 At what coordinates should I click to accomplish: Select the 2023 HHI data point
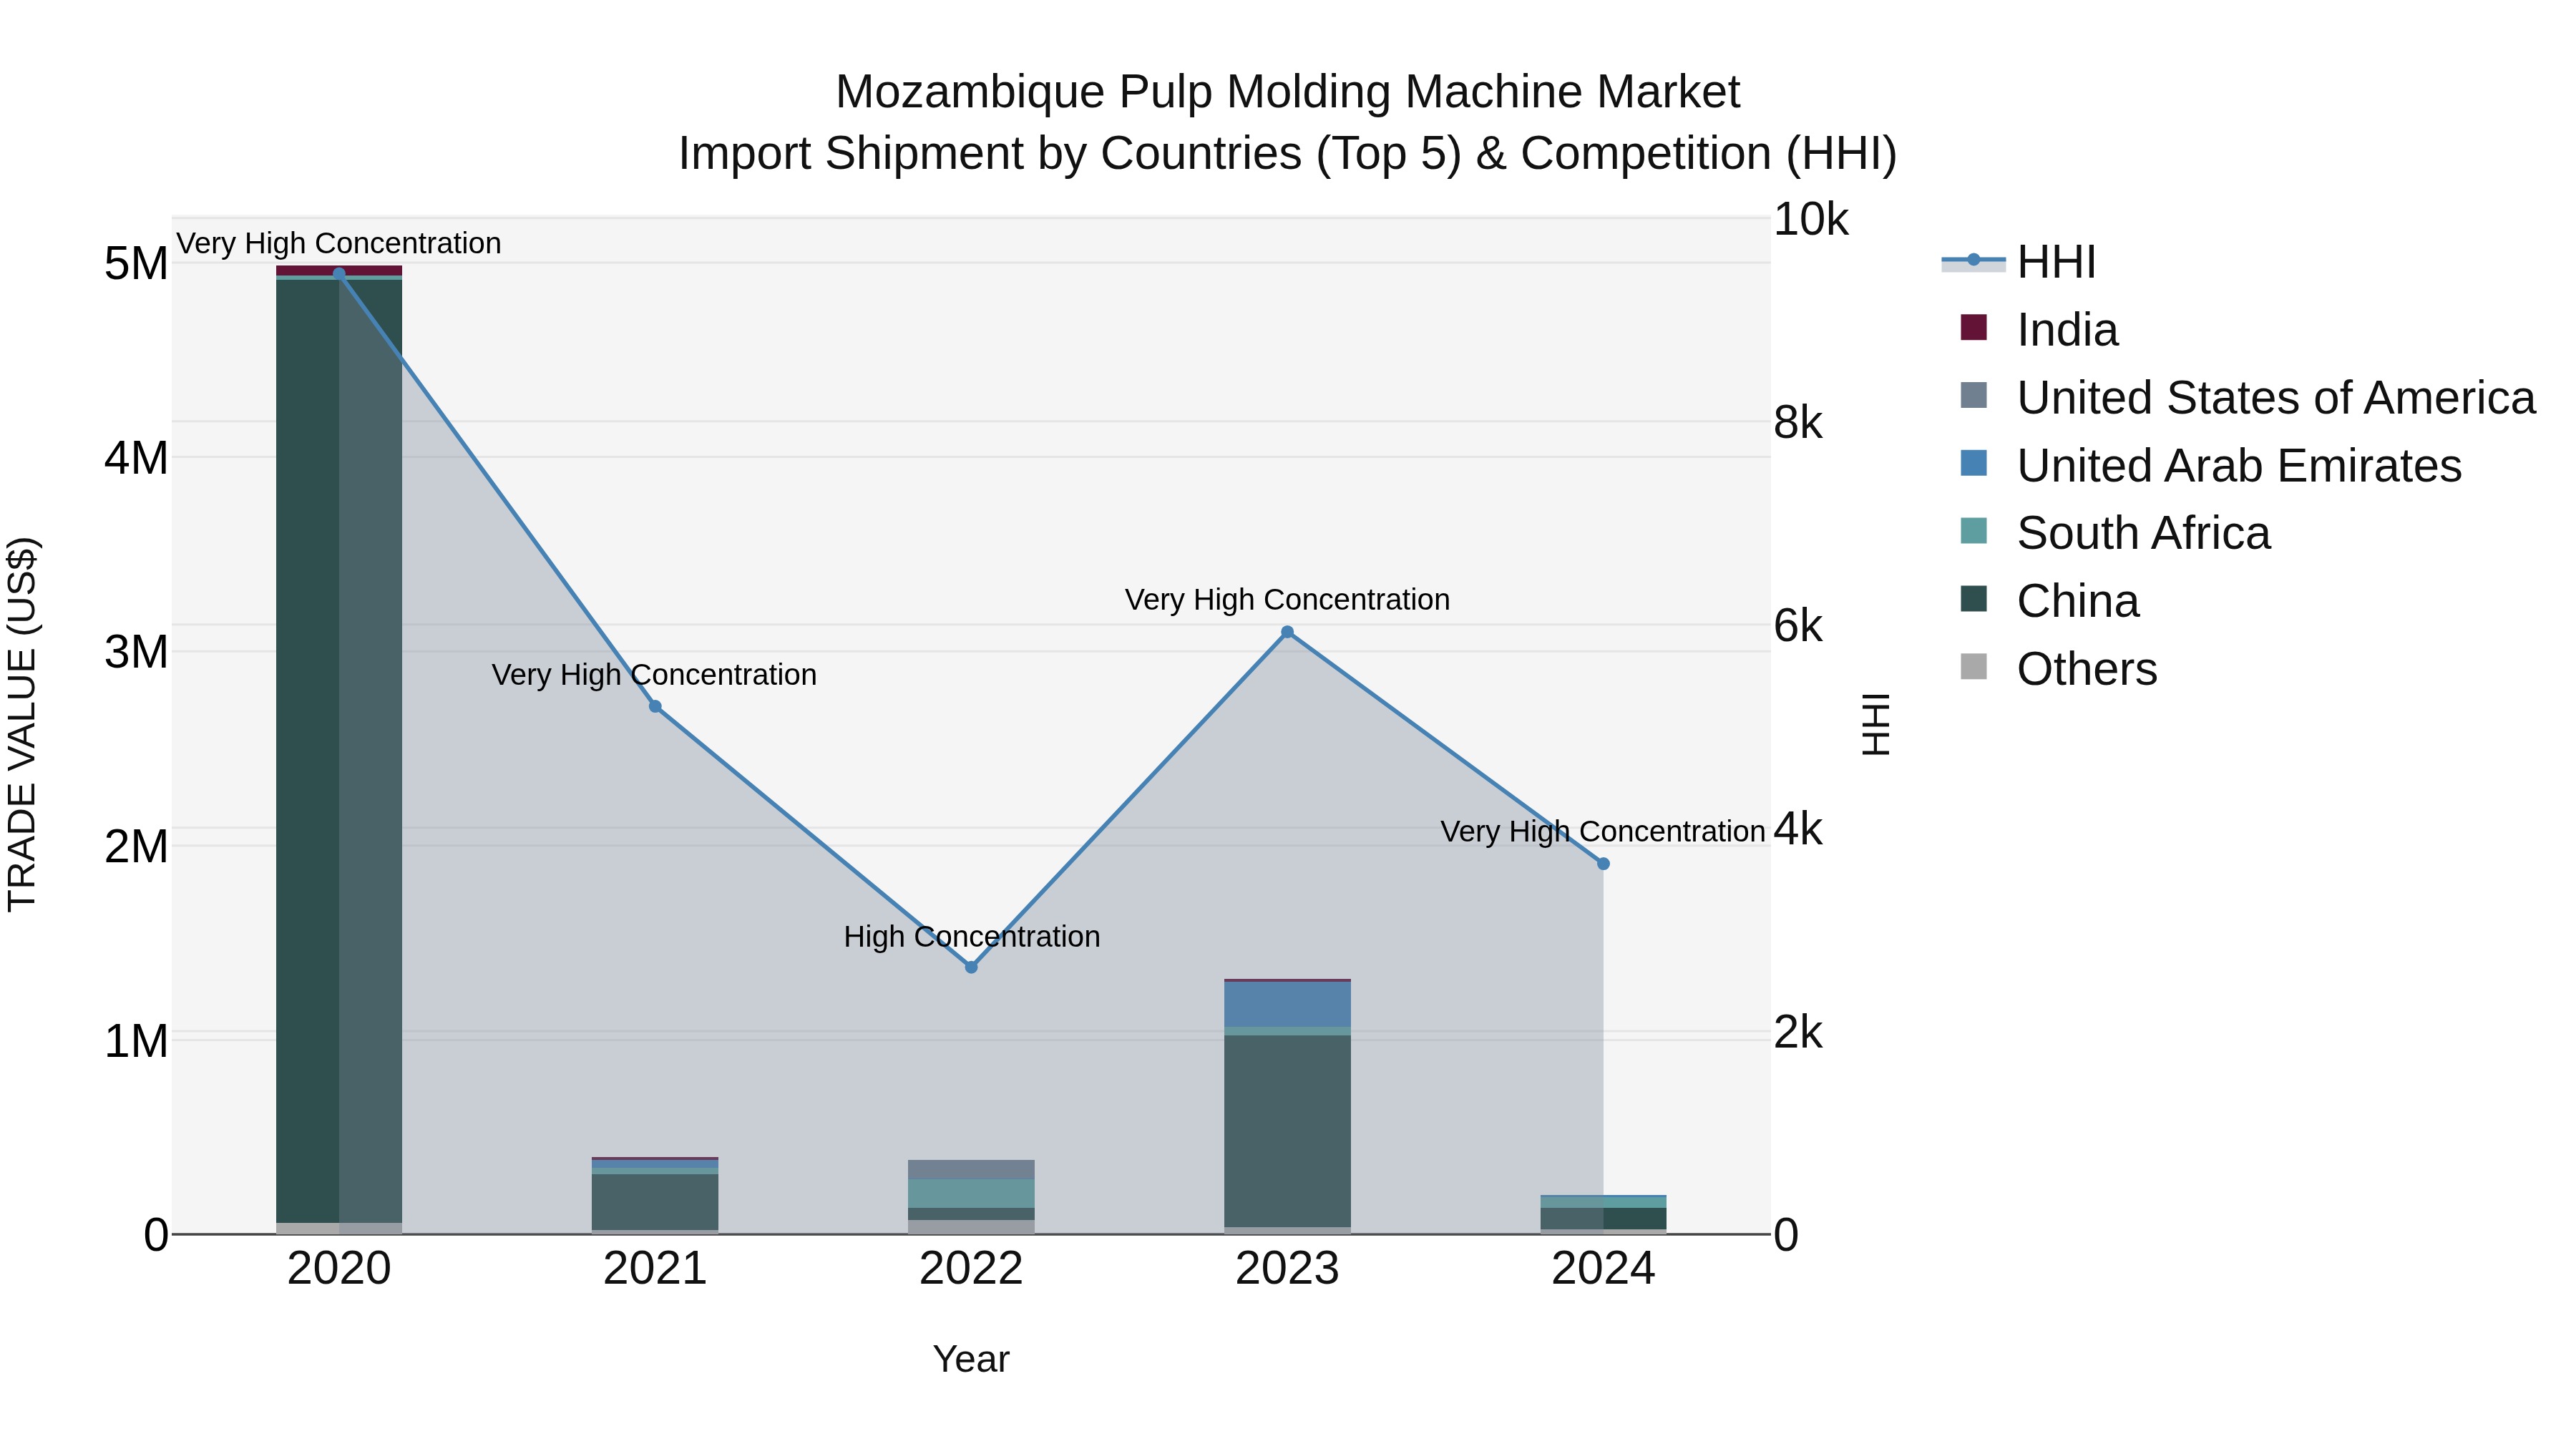1287,632
